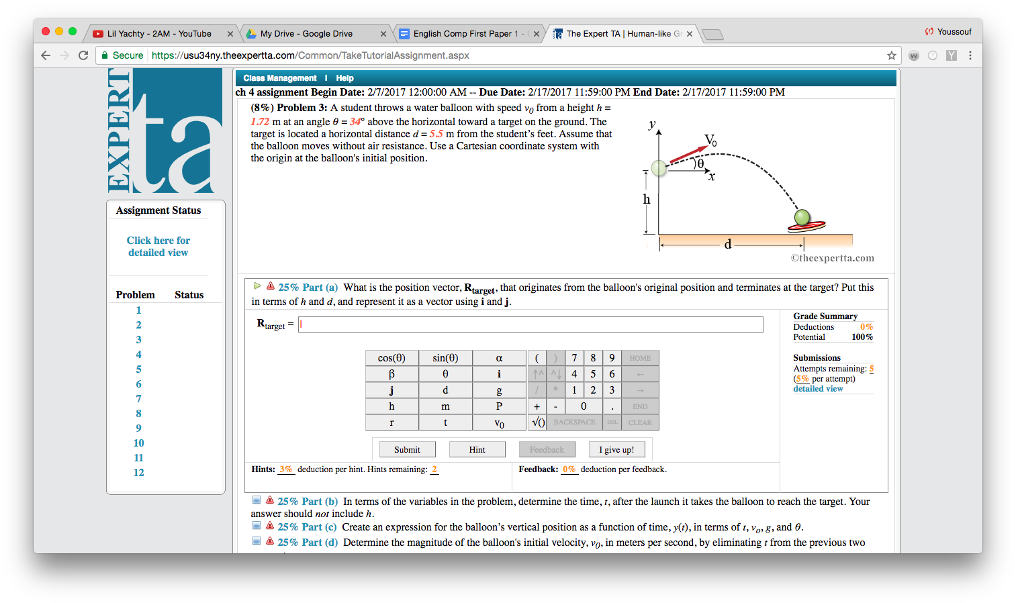1015x603 pixels.
Task: Click the browser forward arrow
Action: (x=64, y=56)
